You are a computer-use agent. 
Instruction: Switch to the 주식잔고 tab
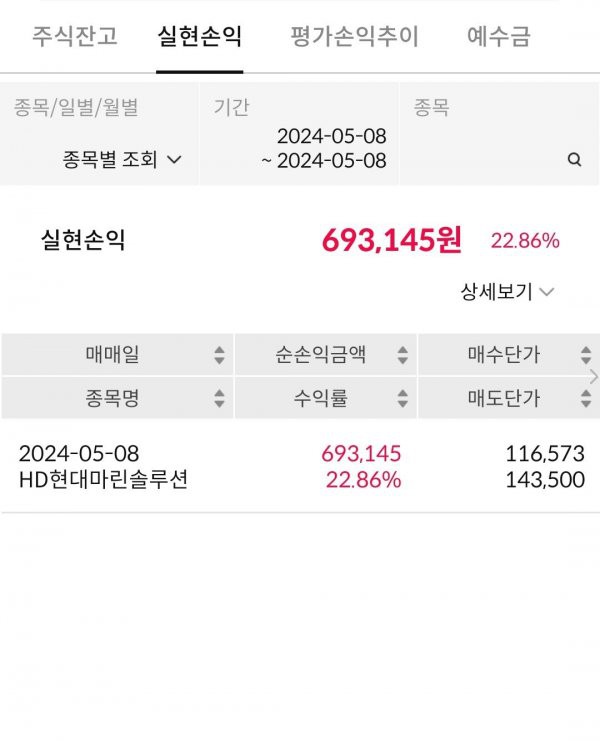click(75, 36)
